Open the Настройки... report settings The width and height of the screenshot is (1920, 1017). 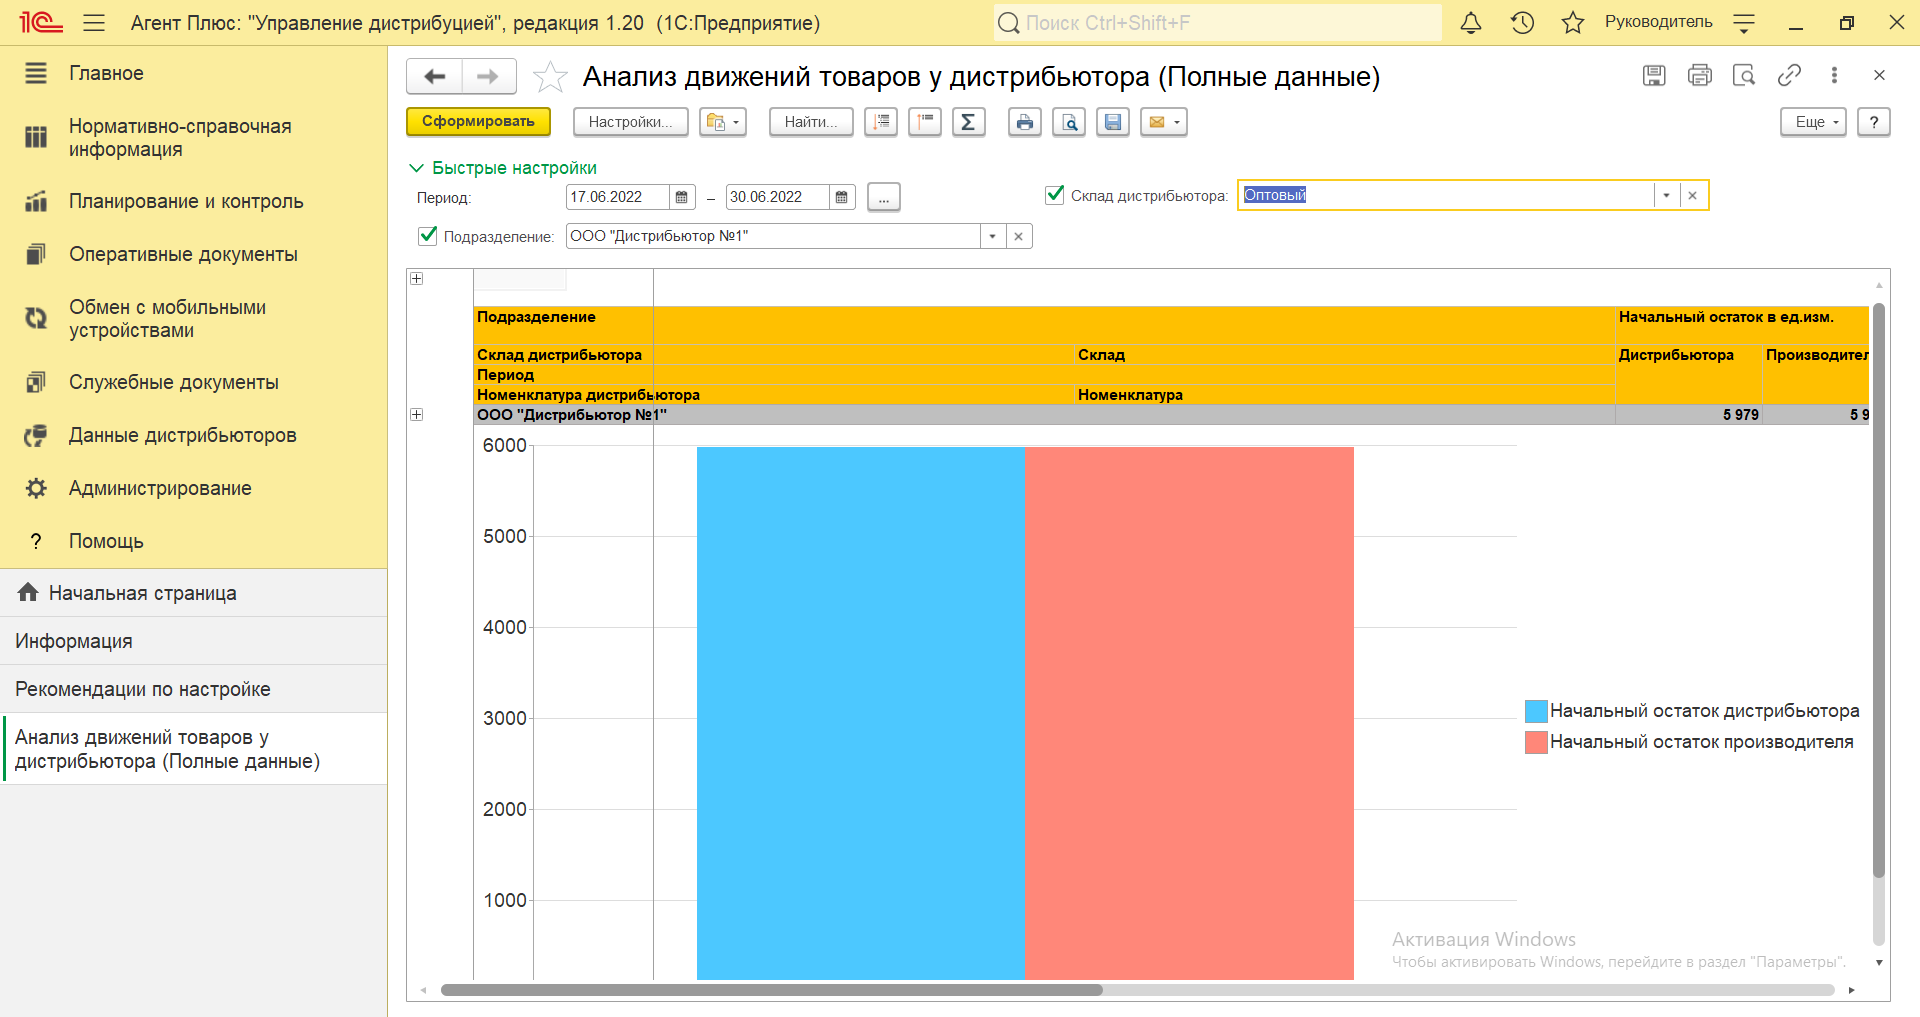(x=630, y=122)
